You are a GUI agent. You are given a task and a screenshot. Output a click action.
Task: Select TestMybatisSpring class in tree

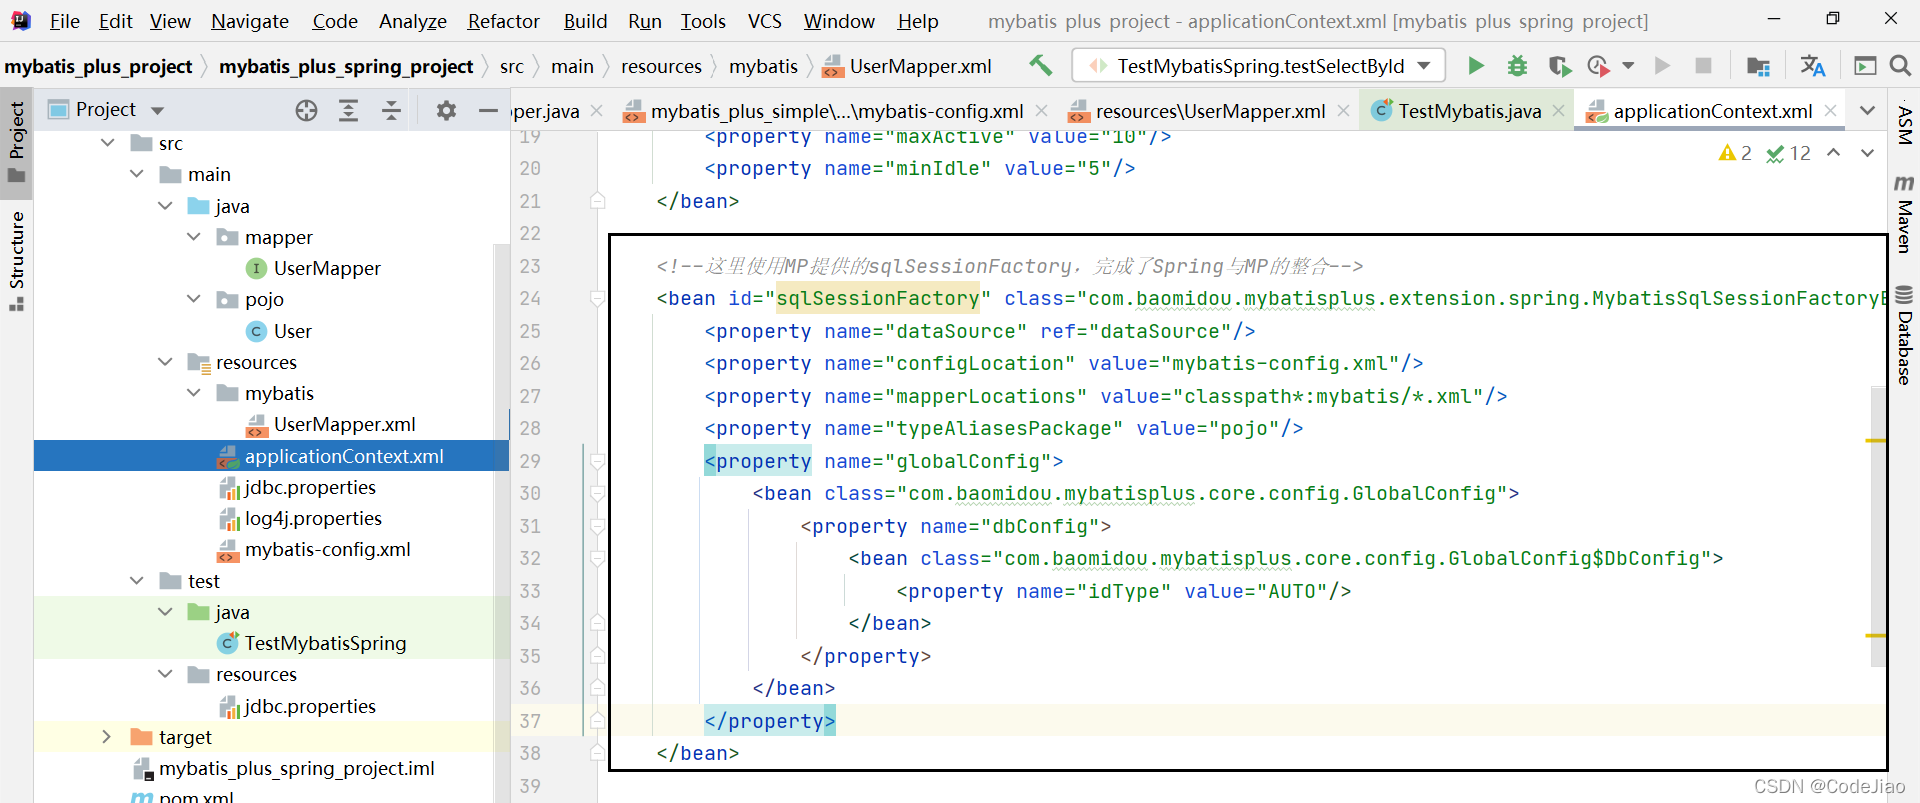coord(325,643)
